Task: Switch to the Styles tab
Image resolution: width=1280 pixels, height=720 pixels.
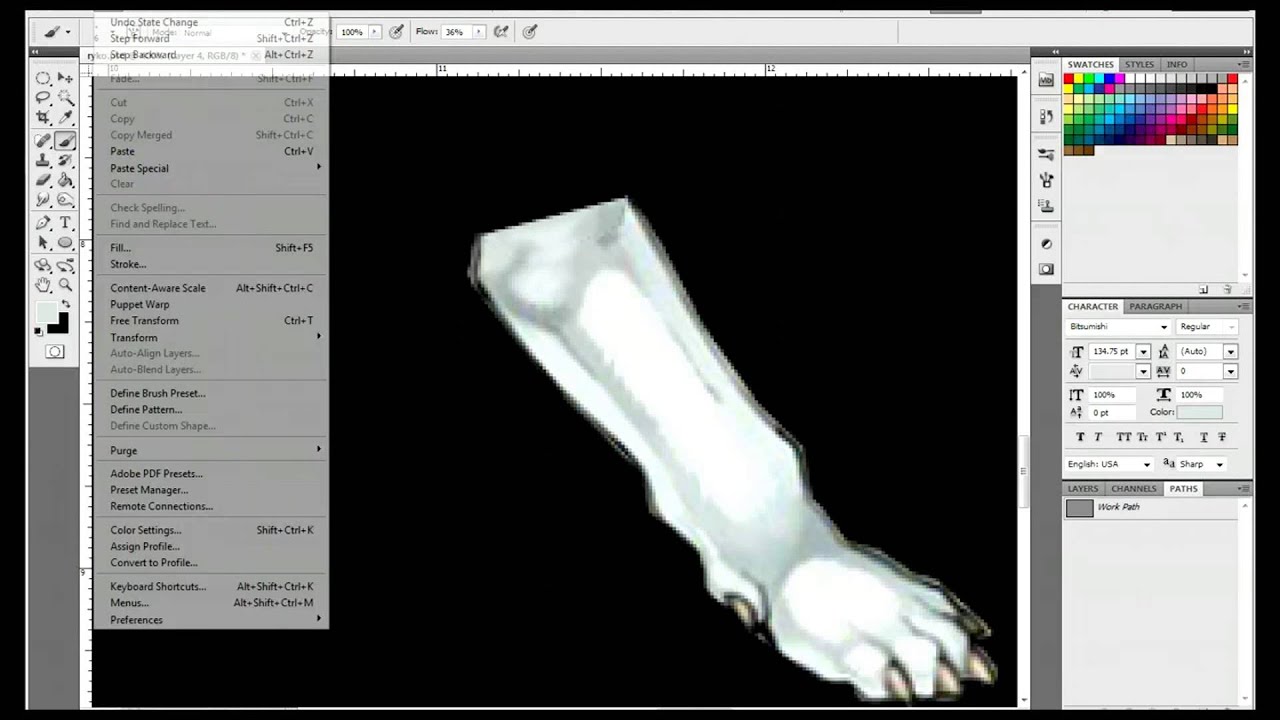Action: [1139, 65]
